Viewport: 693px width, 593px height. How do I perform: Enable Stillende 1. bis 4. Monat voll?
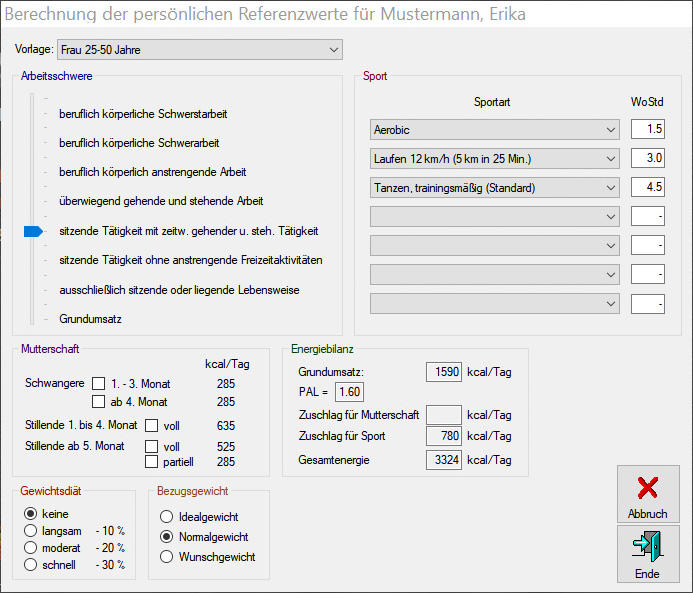pyautogui.click(x=152, y=426)
